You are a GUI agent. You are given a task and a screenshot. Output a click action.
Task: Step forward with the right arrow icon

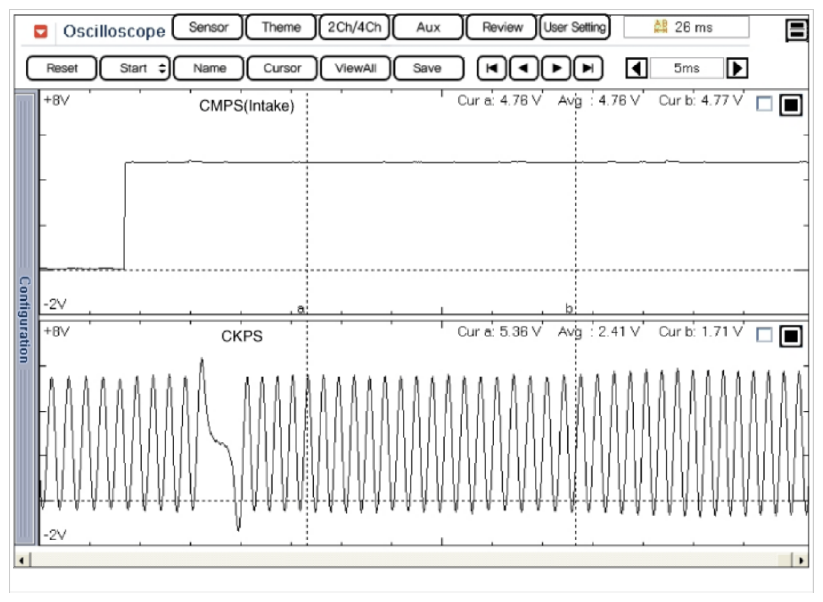(x=557, y=68)
